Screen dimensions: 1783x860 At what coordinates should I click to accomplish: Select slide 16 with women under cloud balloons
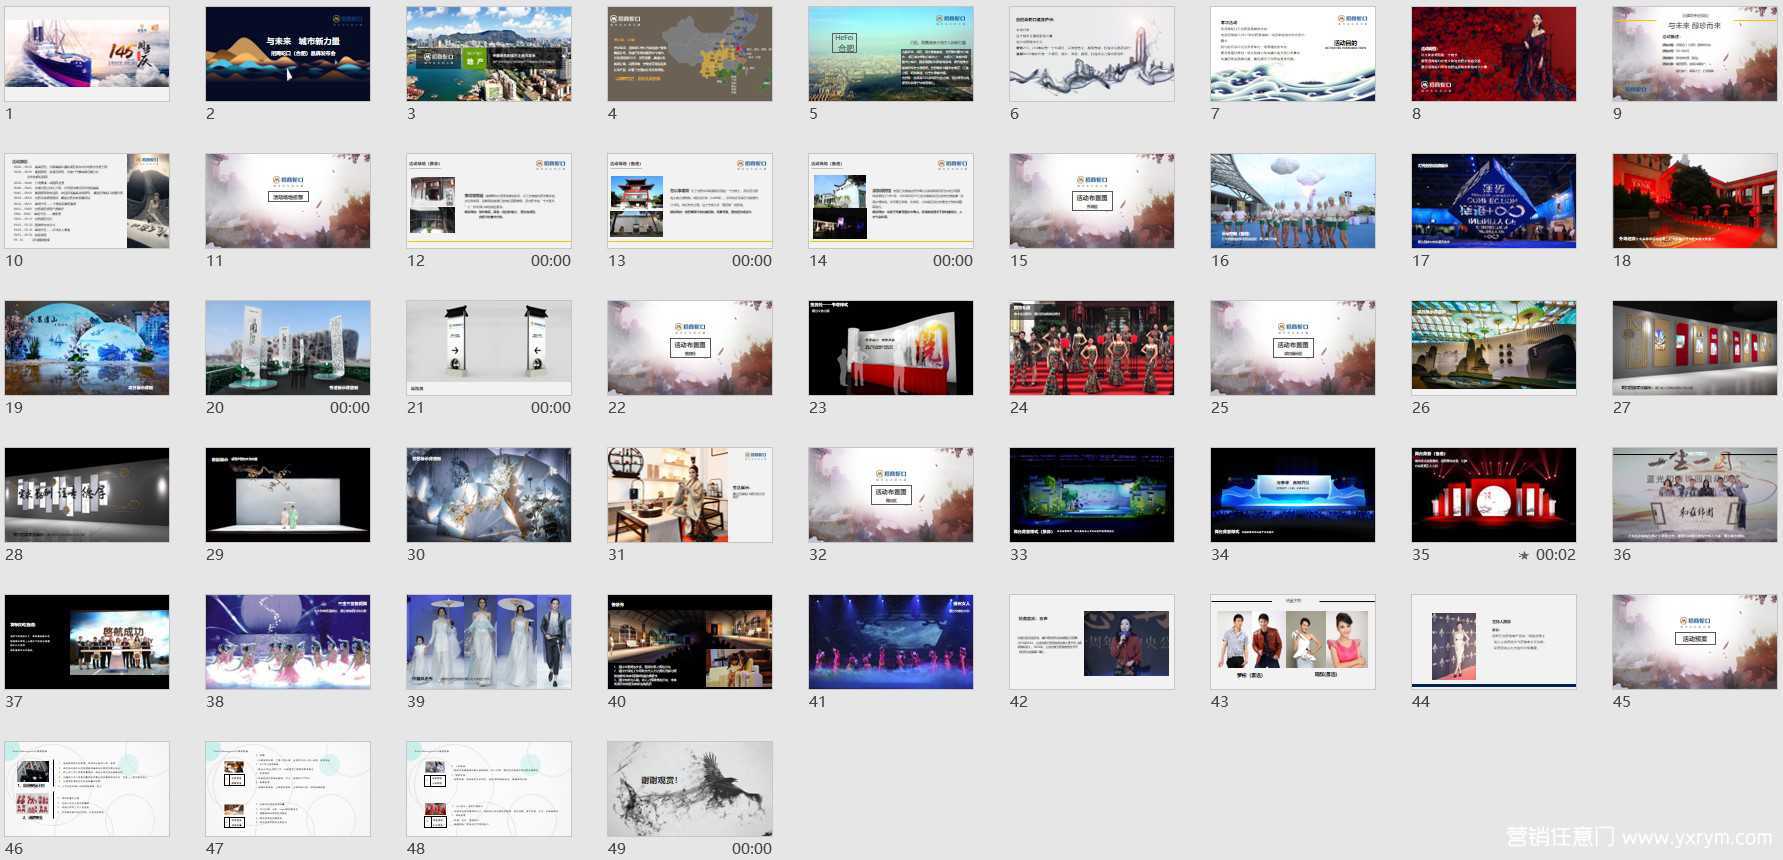pos(1293,201)
